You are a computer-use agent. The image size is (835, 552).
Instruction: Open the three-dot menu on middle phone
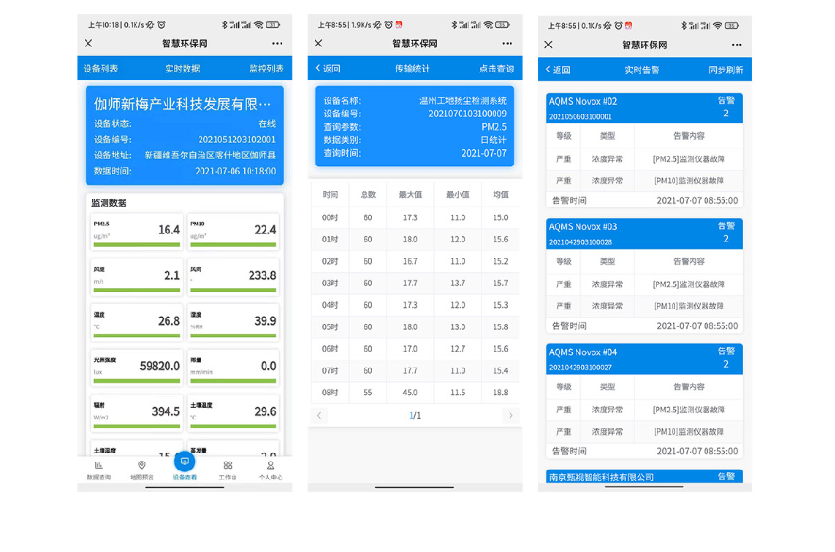507,44
